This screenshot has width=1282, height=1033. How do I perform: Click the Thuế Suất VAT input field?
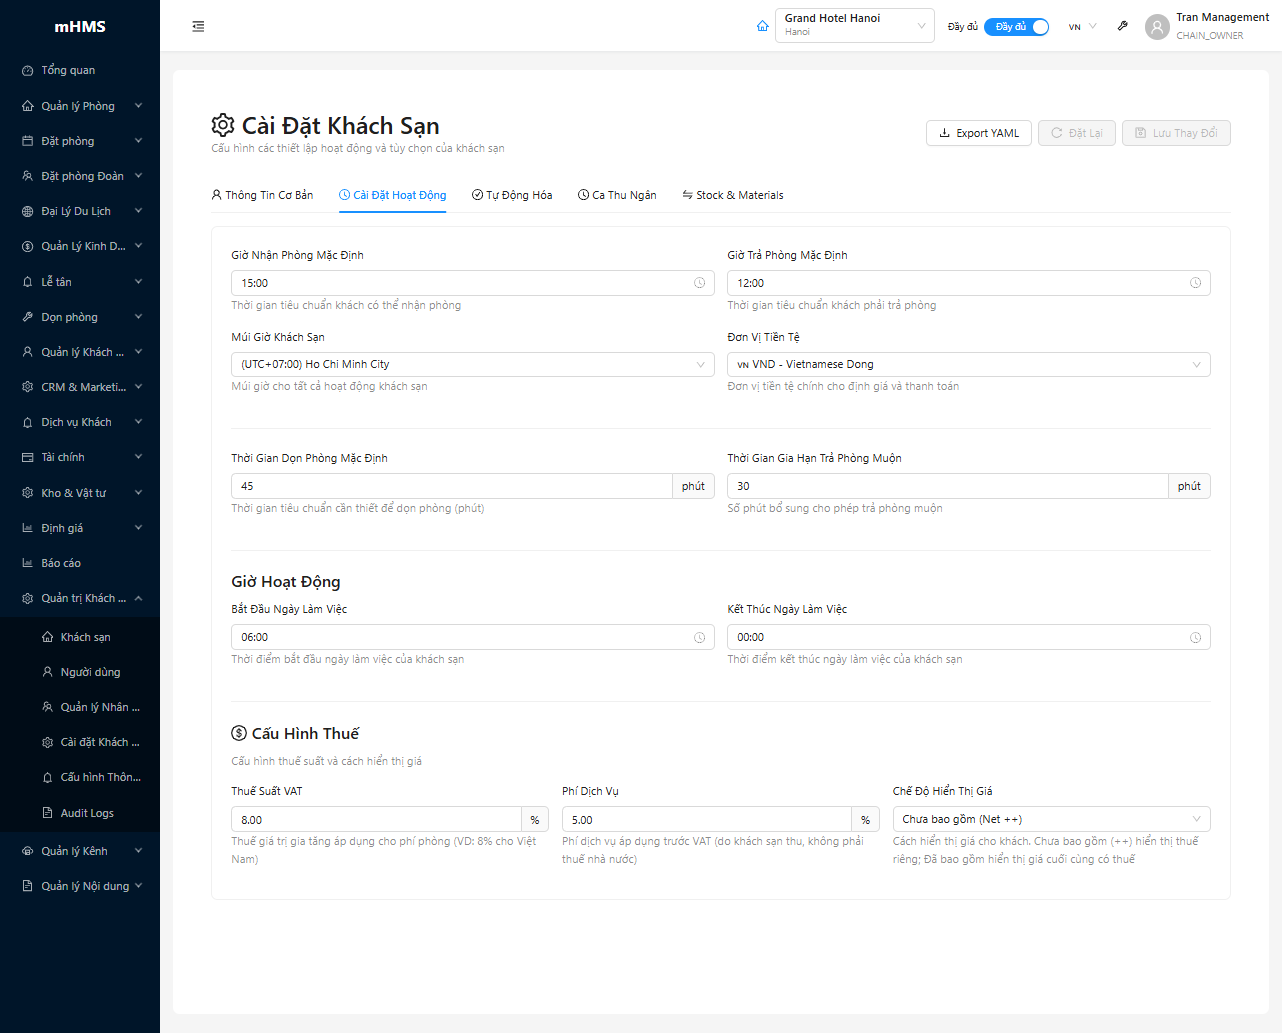(x=377, y=818)
